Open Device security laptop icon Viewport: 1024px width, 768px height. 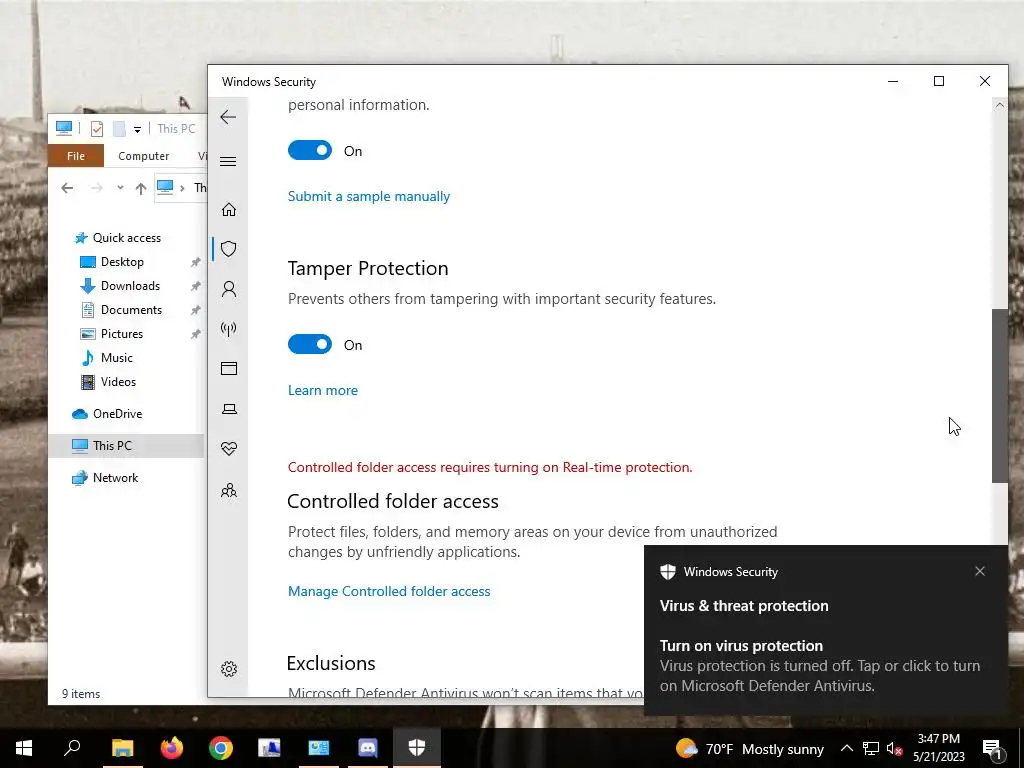229,409
